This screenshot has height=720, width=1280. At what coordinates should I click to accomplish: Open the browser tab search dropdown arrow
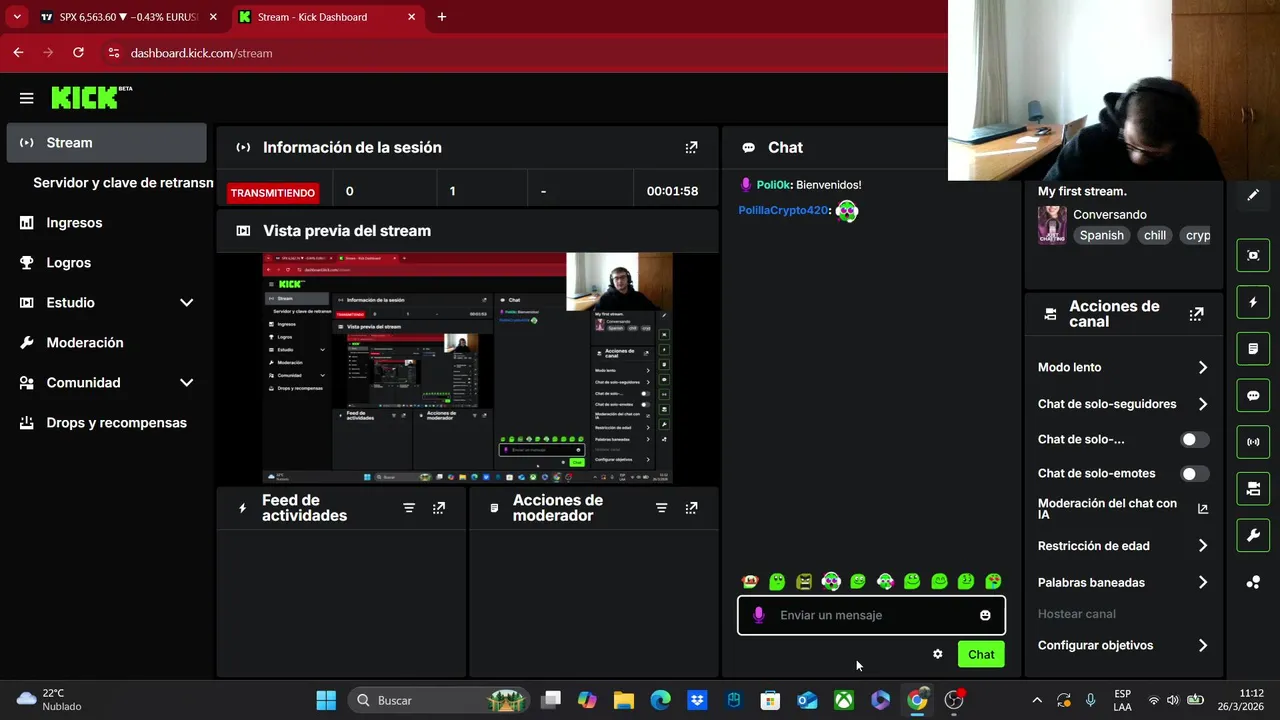[17, 17]
